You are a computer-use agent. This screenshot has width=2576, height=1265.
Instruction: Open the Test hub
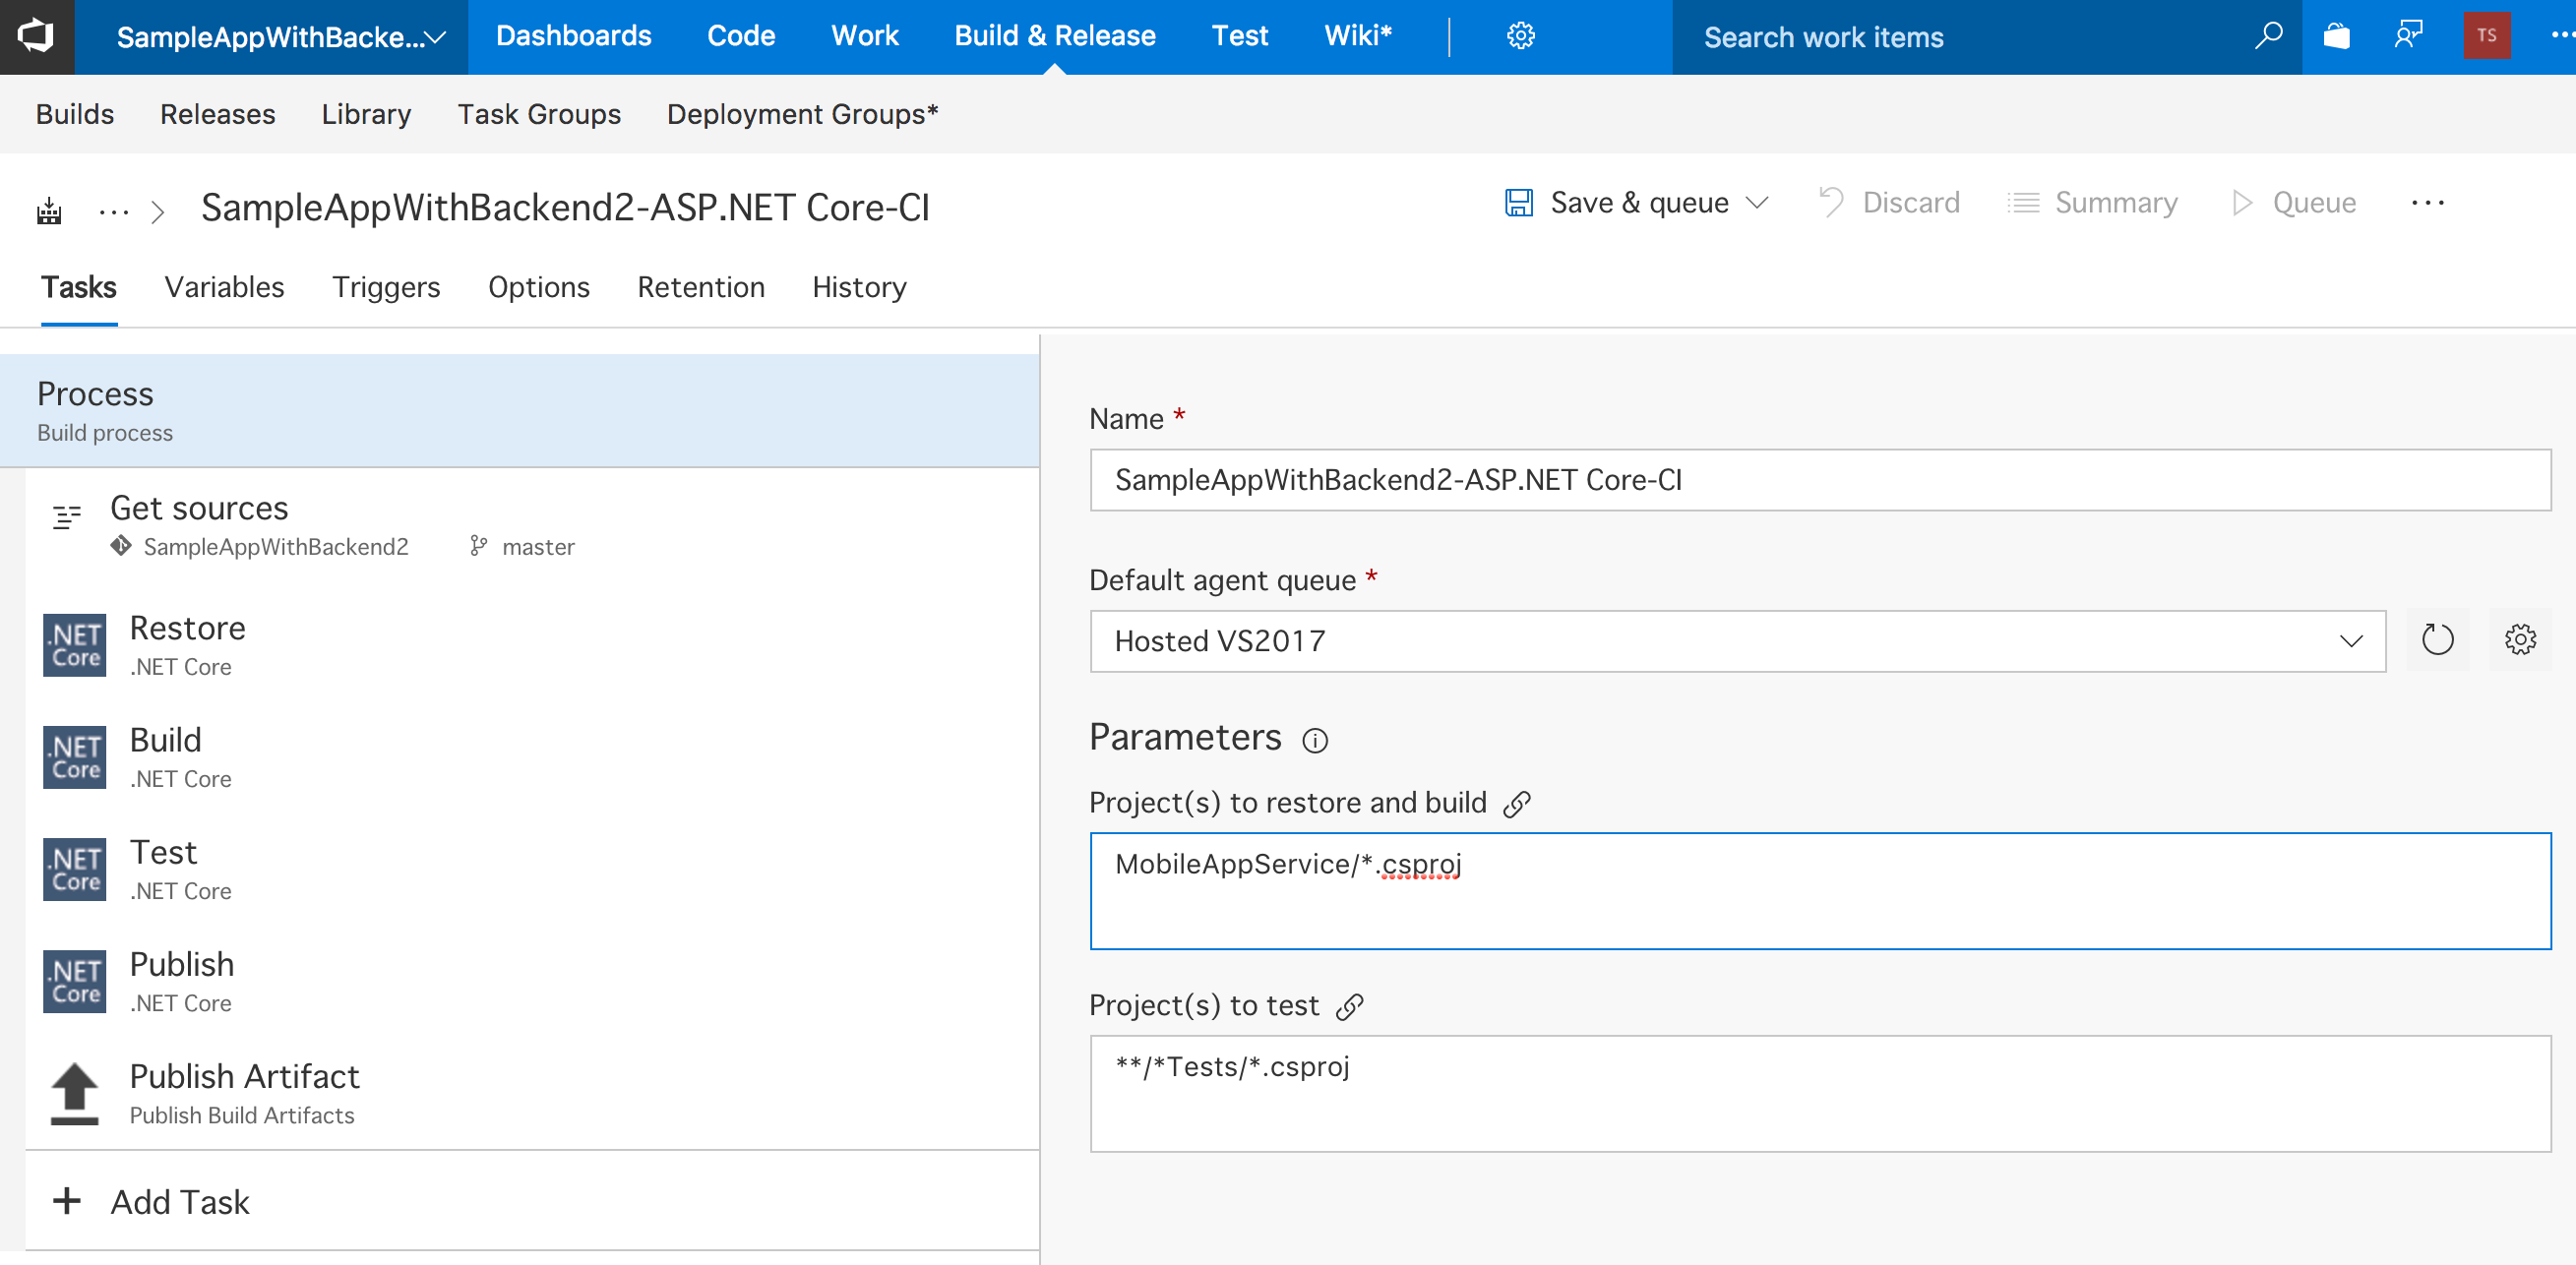point(1240,36)
